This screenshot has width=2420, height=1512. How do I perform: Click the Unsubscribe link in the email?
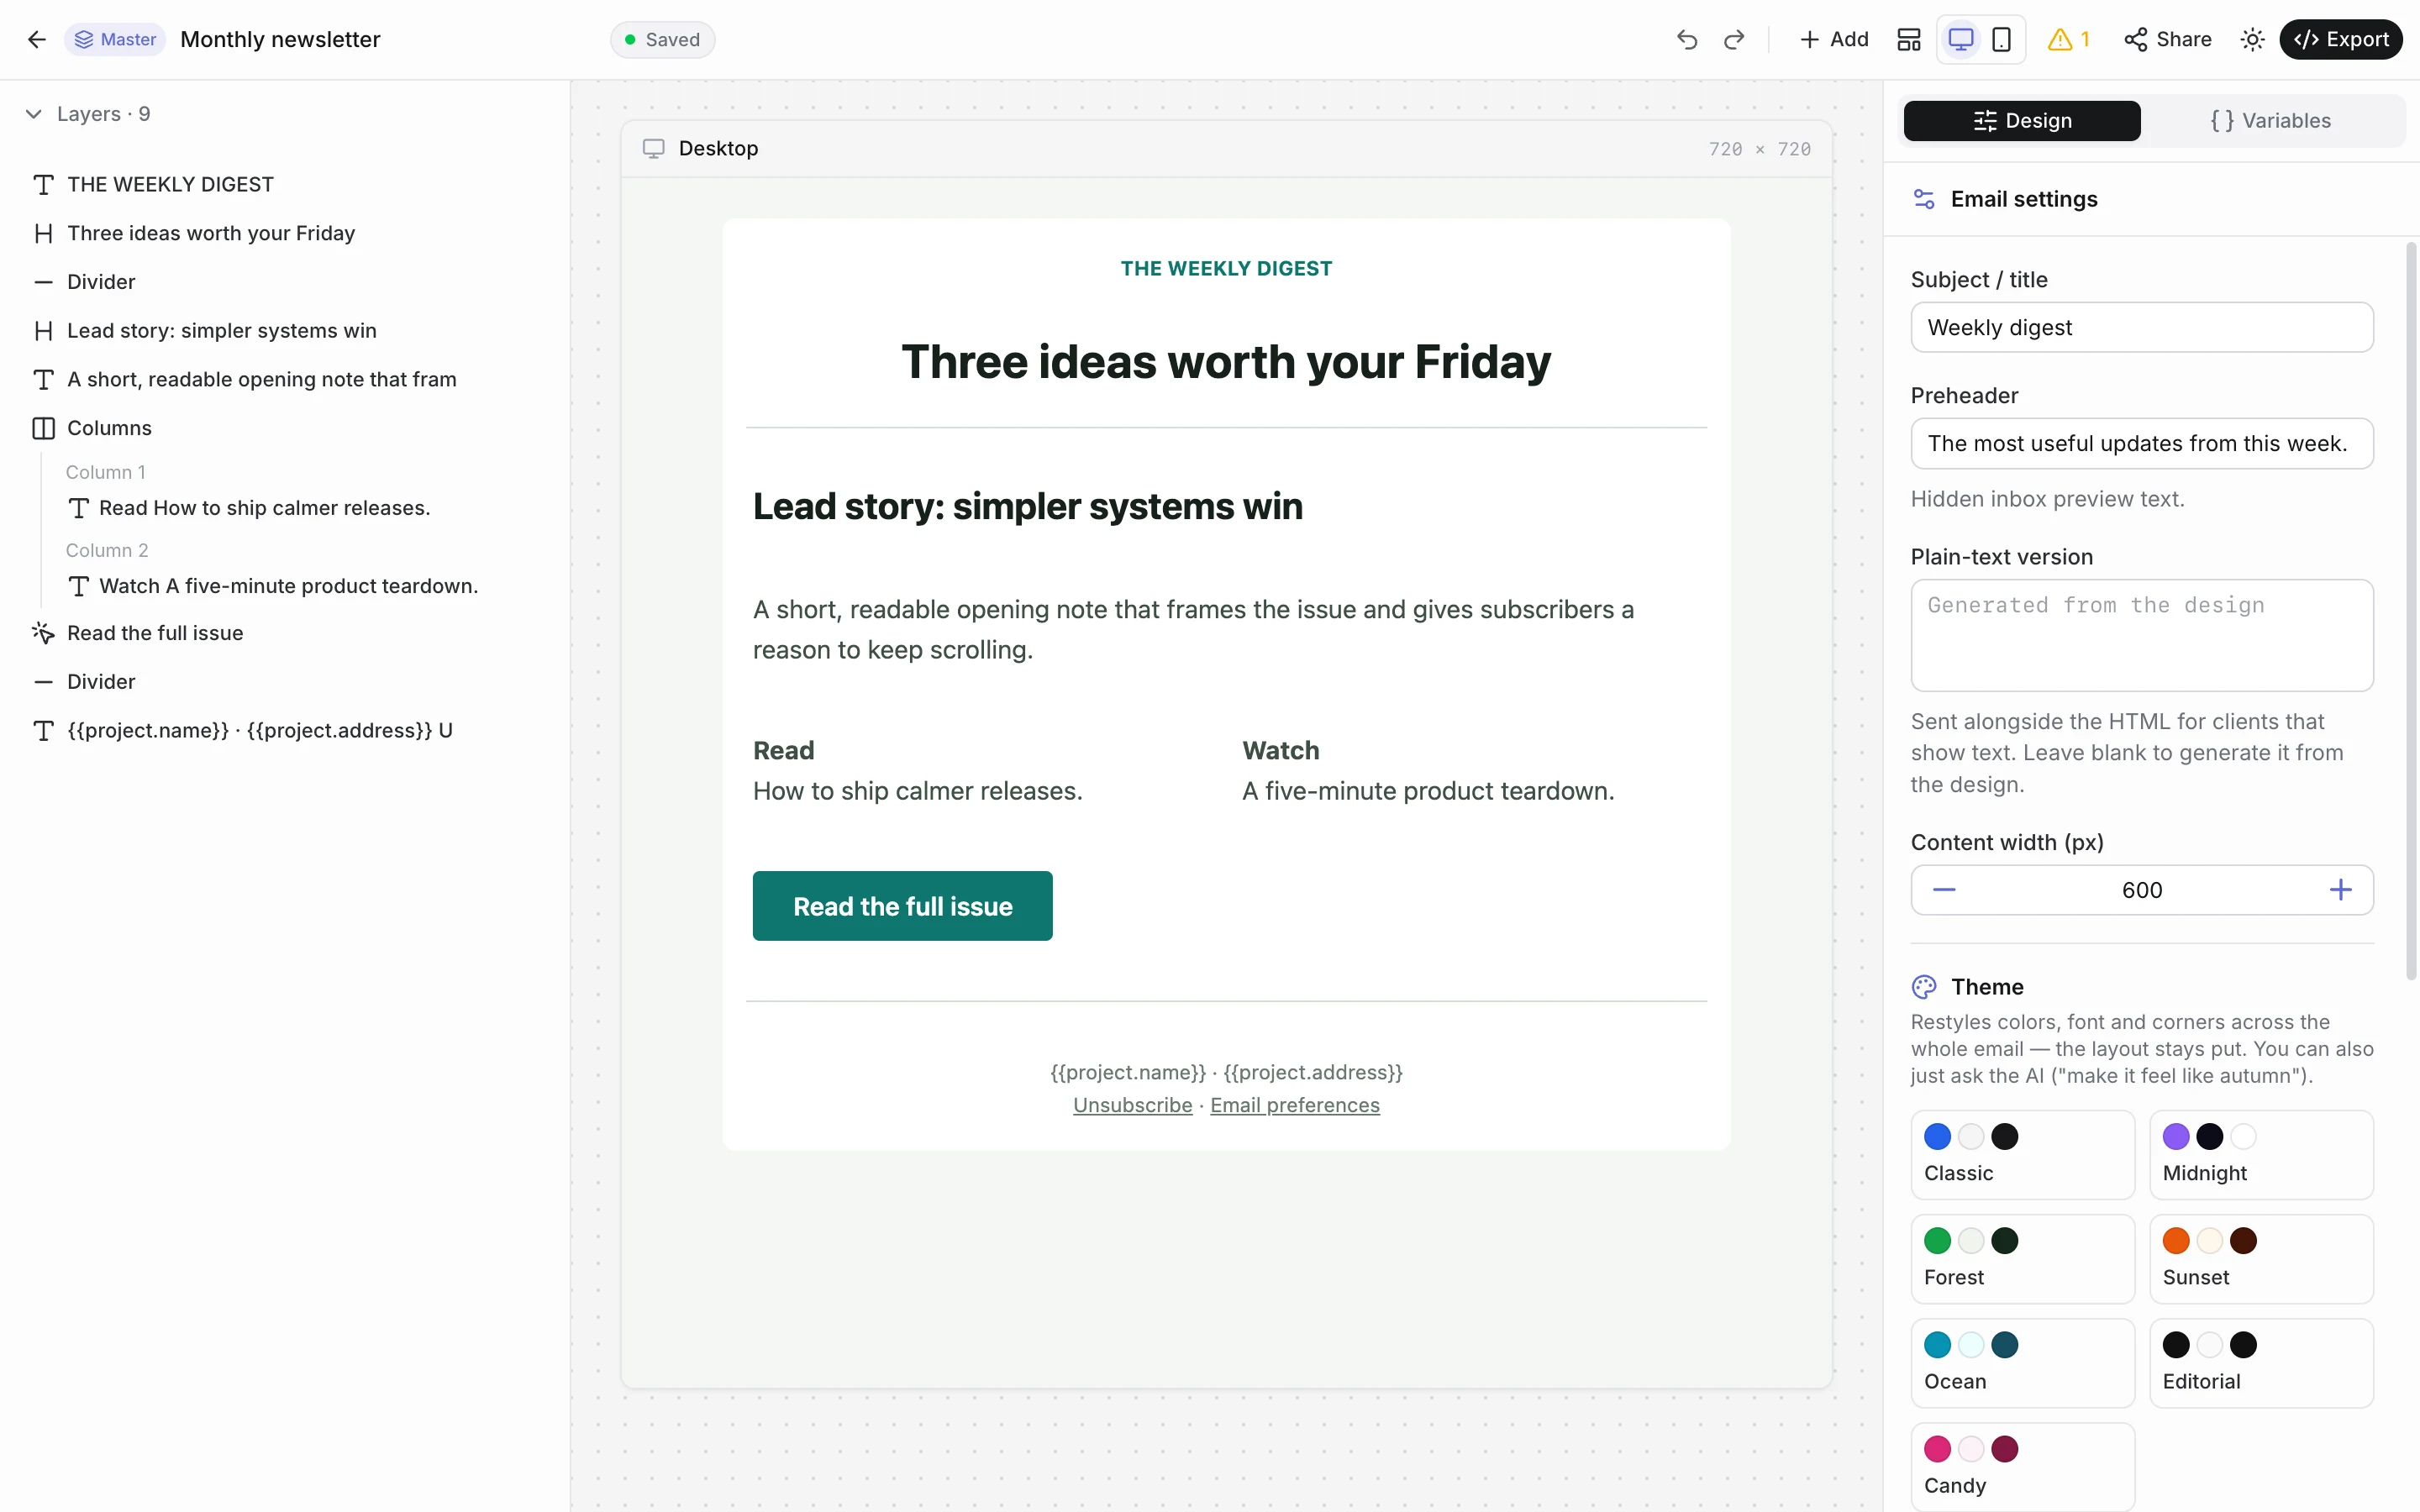point(1132,1105)
